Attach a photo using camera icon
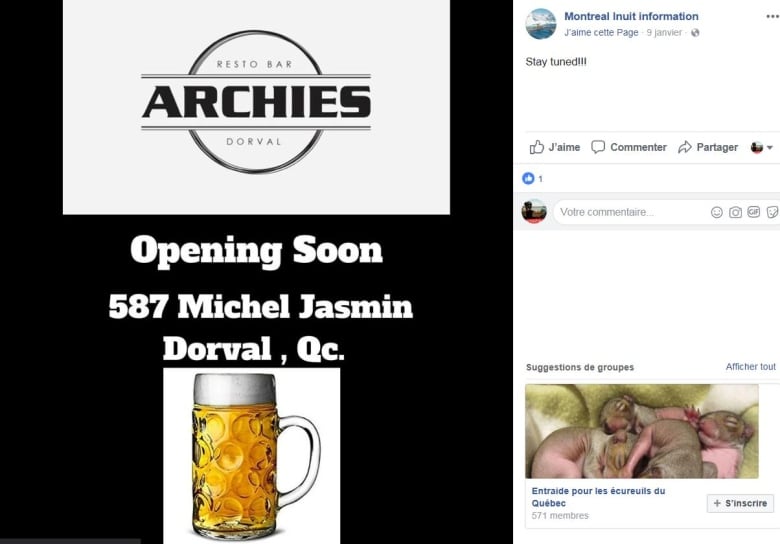This screenshot has width=780, height=544. pyautogui.click(x=735, y=212)
